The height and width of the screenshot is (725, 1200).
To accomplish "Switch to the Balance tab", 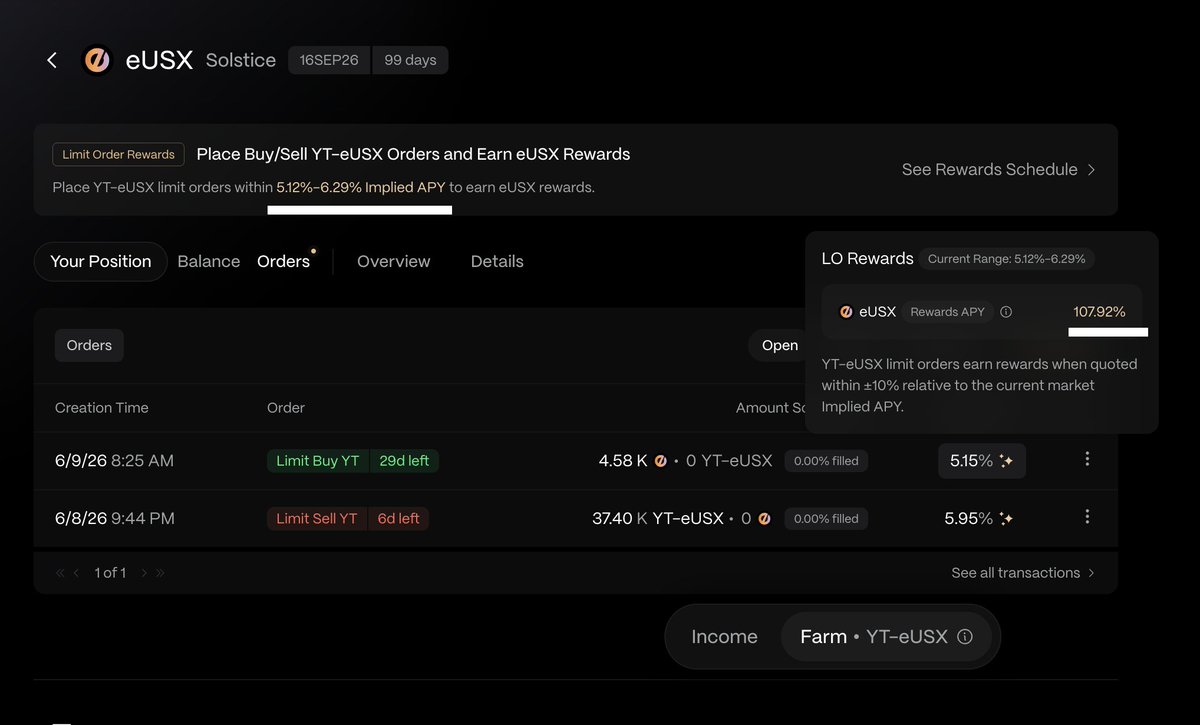I will (209, 261).
